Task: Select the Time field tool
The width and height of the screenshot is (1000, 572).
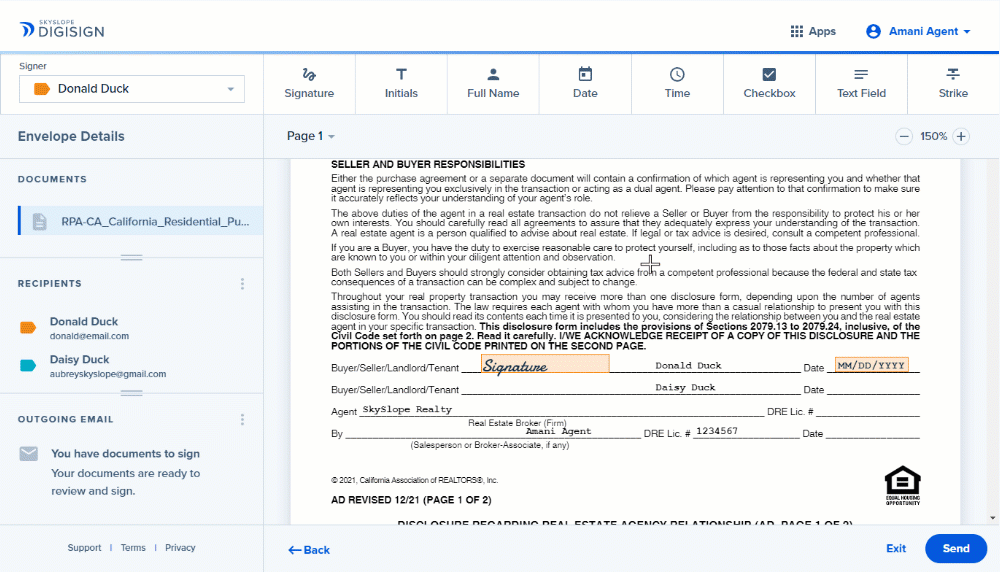Action: [x=677, y=84]
